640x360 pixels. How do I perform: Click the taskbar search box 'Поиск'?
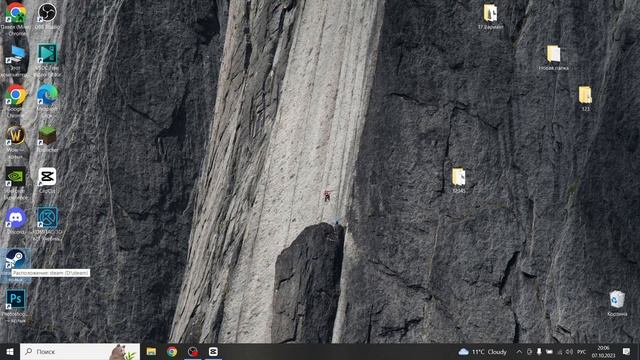point(80,351)
